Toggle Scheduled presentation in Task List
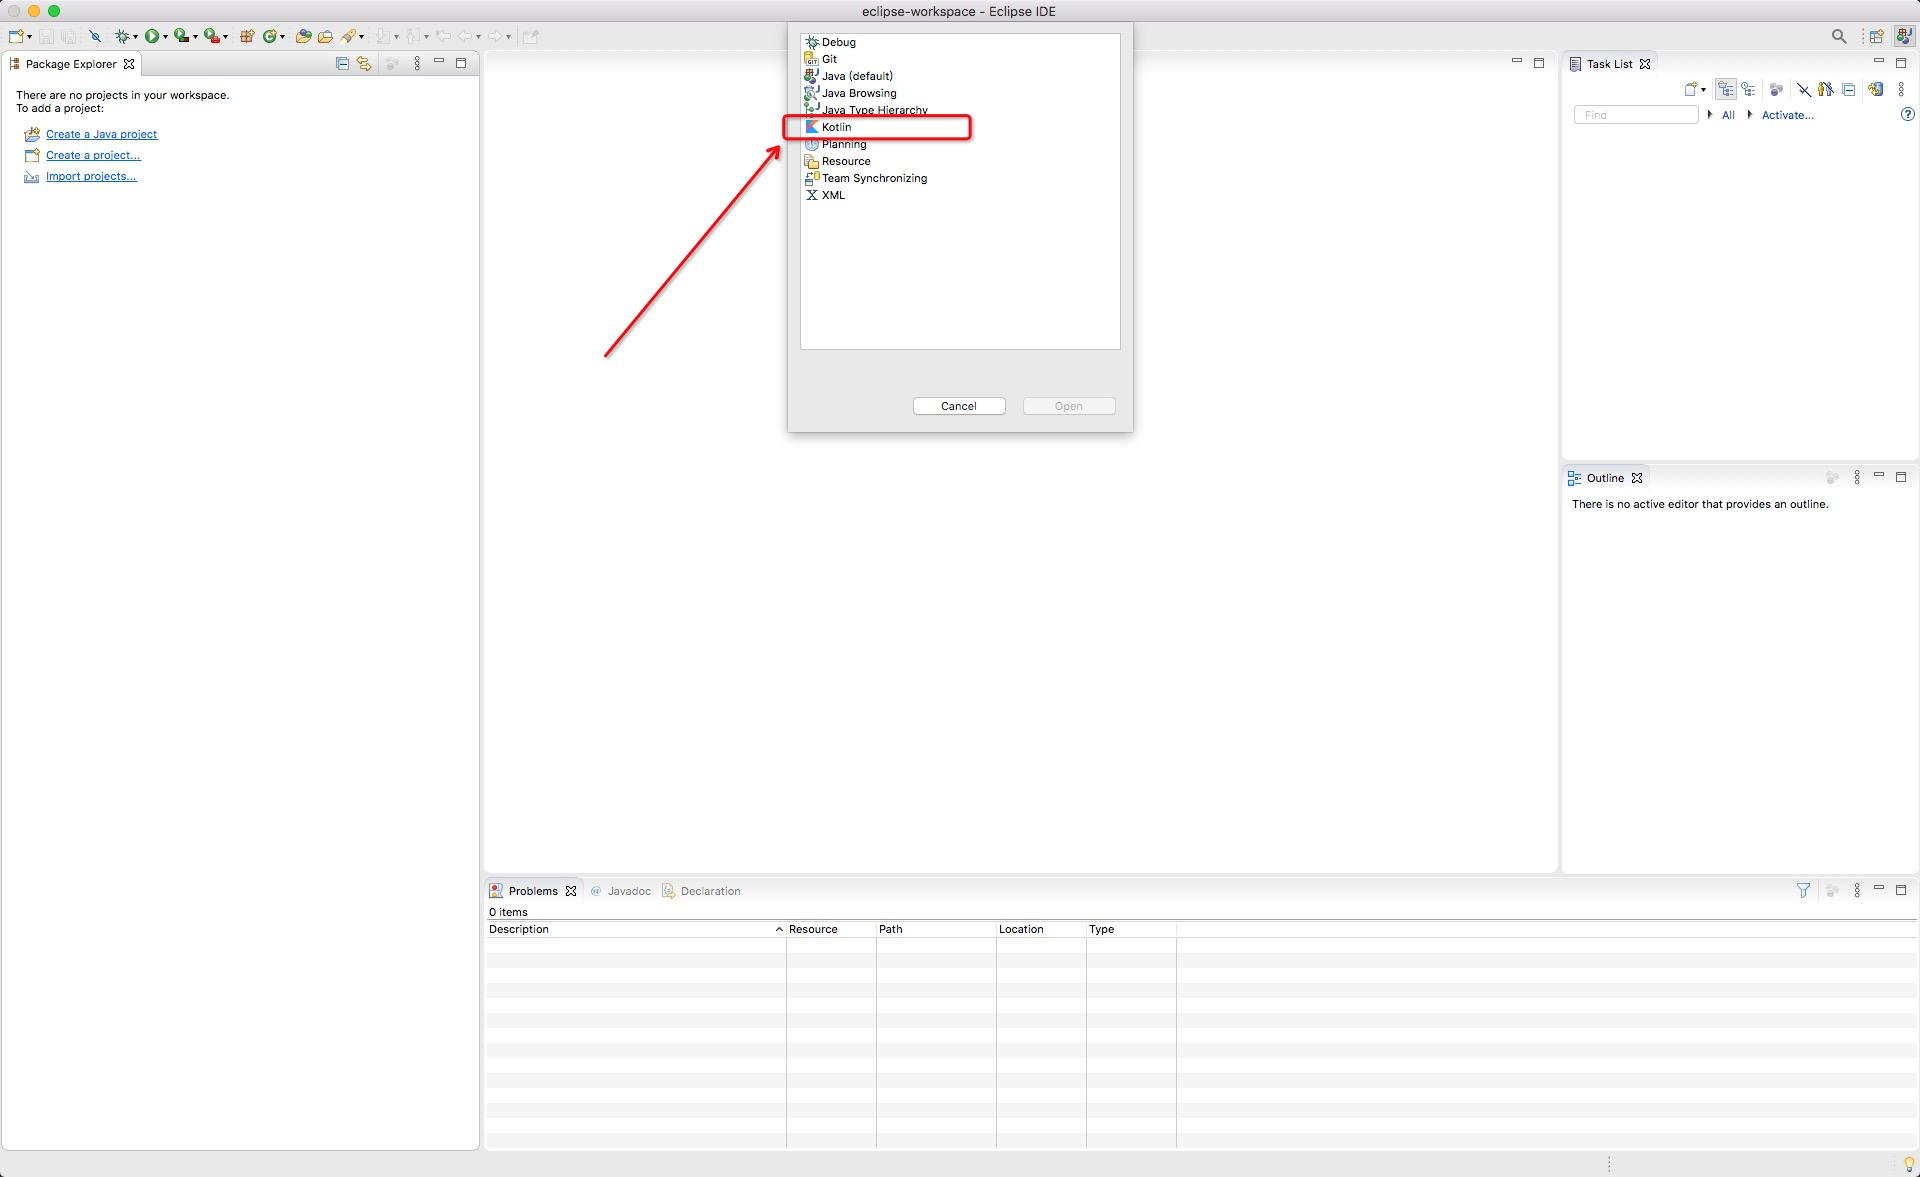1920x1177 pixels. pyautogui.click(x=1748, y=89)
